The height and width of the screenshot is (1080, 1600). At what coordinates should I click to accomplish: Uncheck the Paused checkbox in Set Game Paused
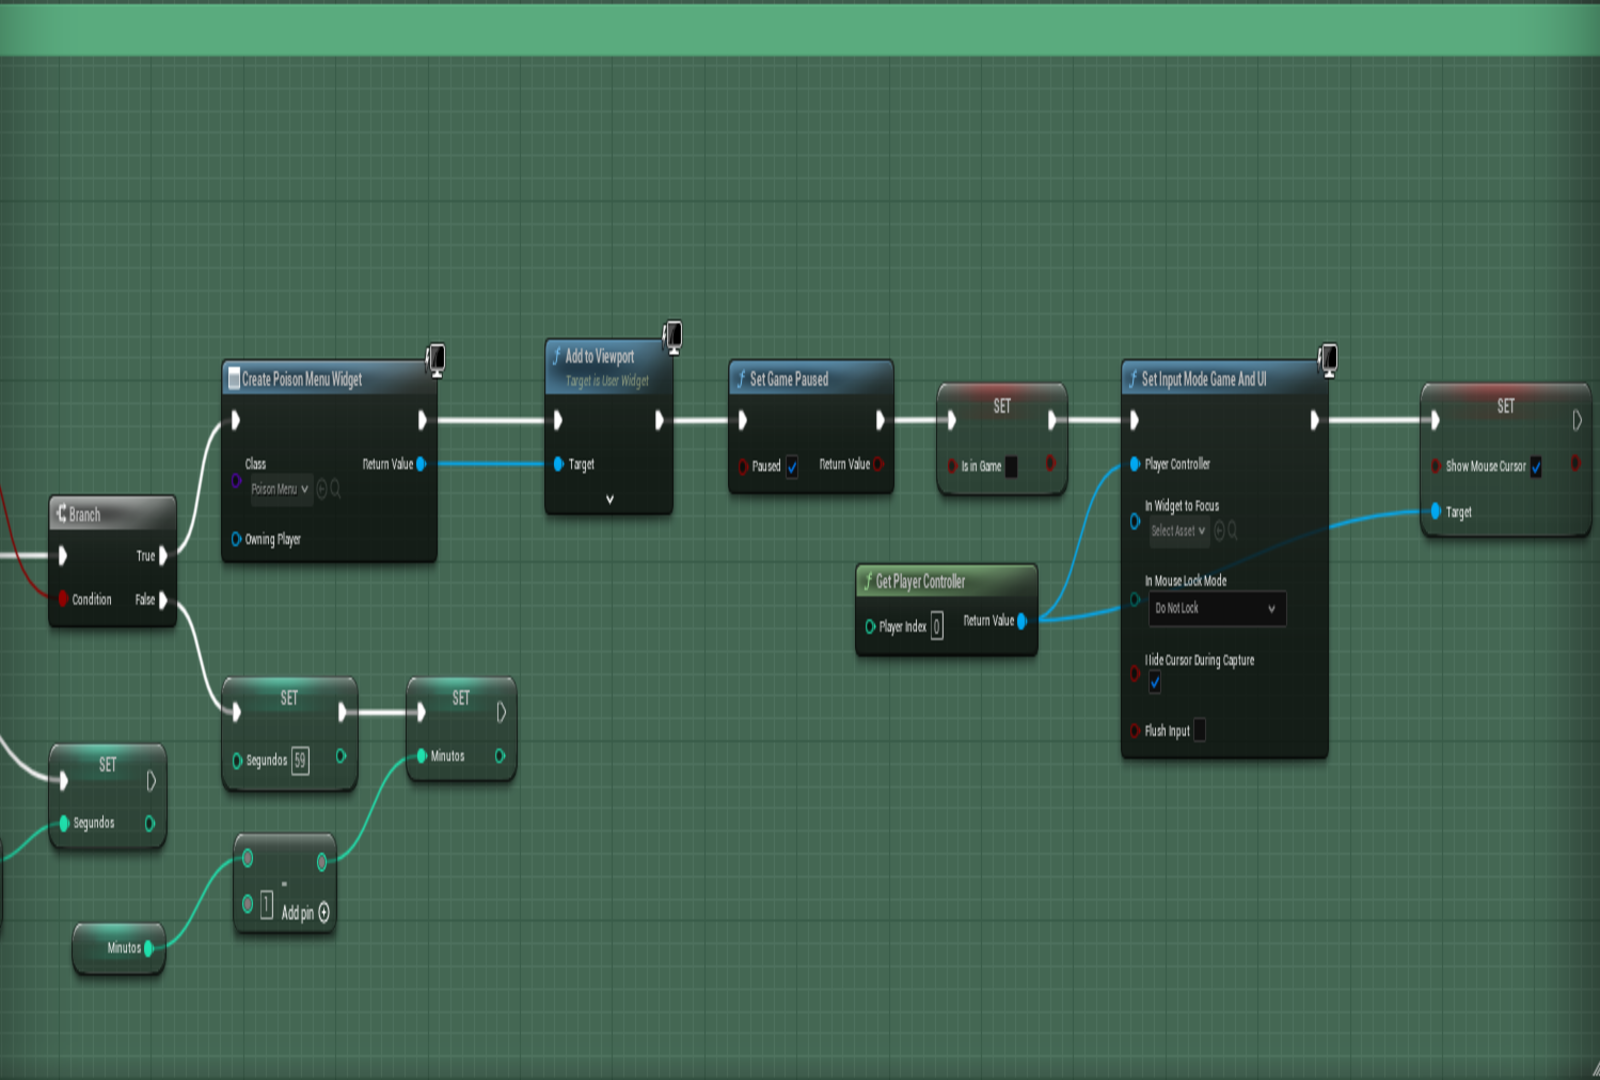tap(792, 466)
